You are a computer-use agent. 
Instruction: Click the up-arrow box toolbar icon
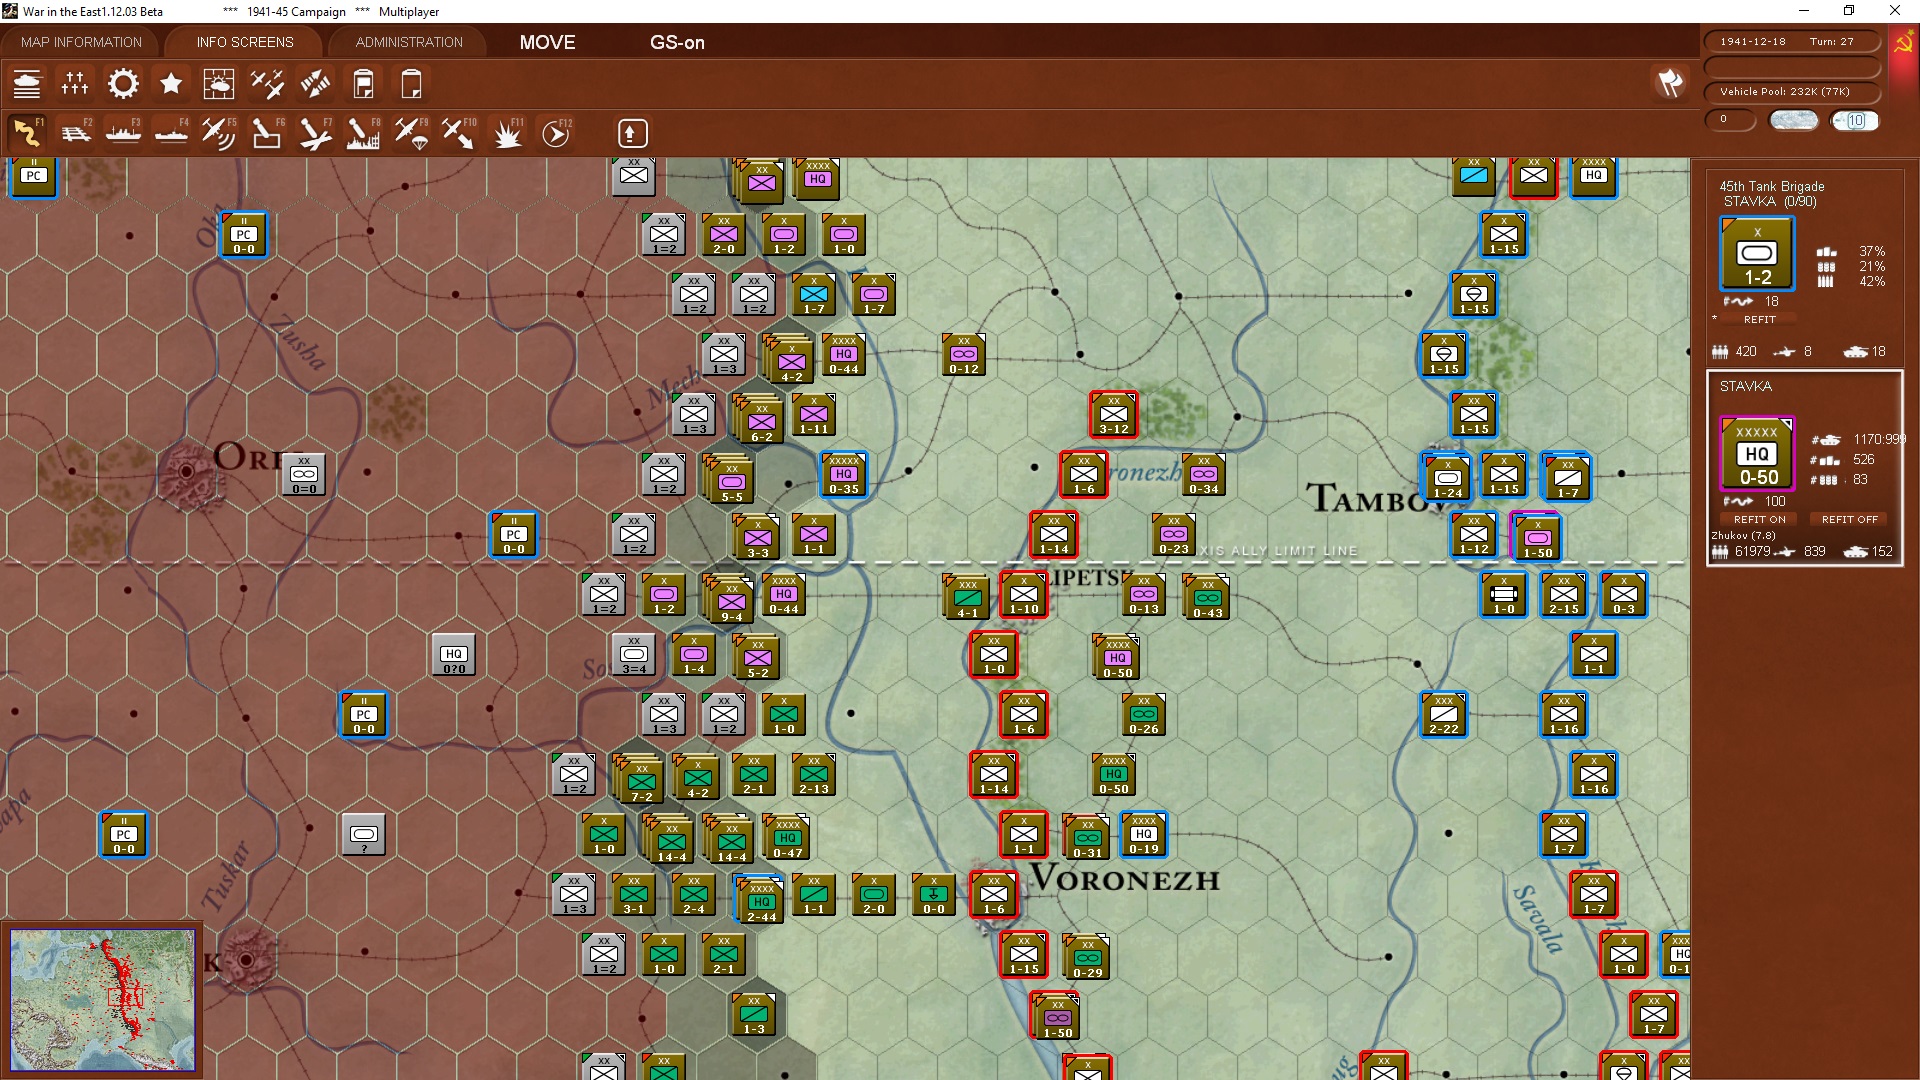point(631,133)
